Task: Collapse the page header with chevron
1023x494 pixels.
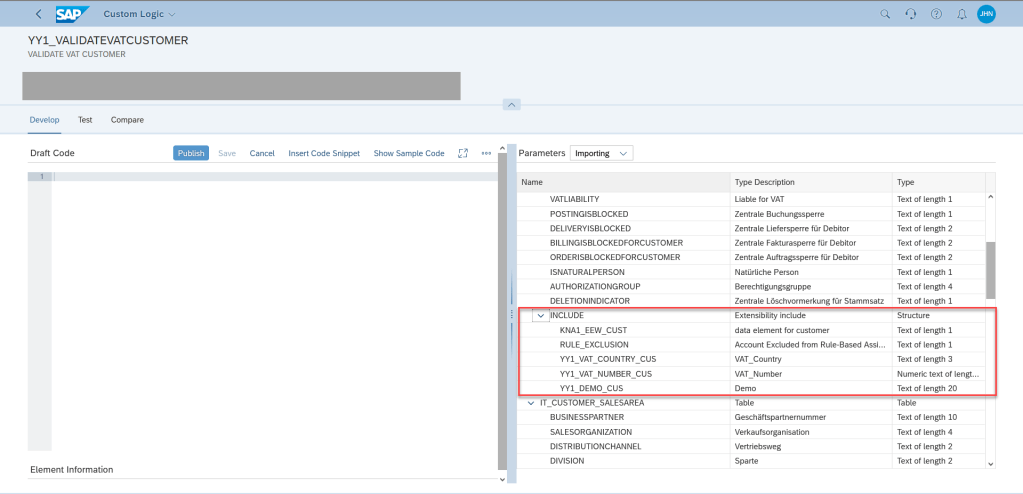Action: pyautogui.click(x=511, y=105)
